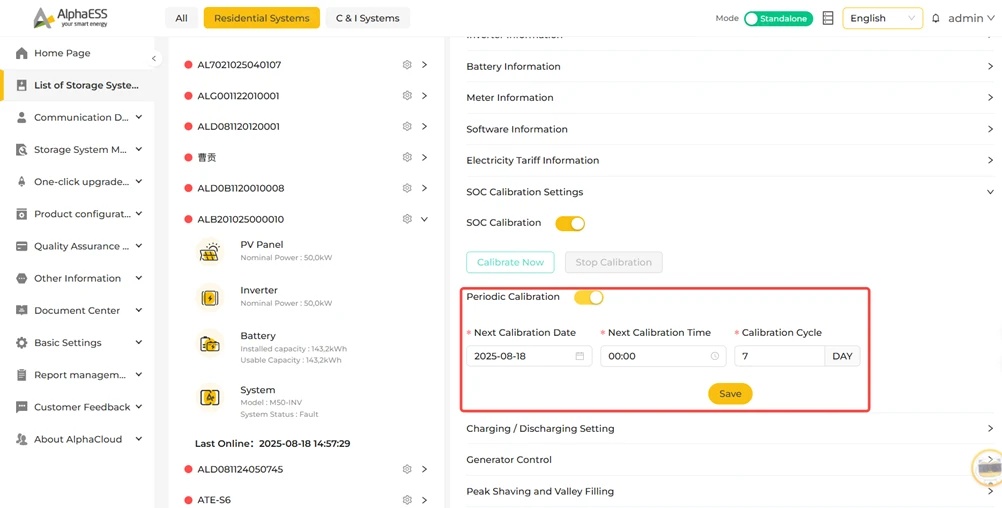Screen dimensions: 1002x508
Task: Save the periodic calibration settings
Action: coord(730,394)
